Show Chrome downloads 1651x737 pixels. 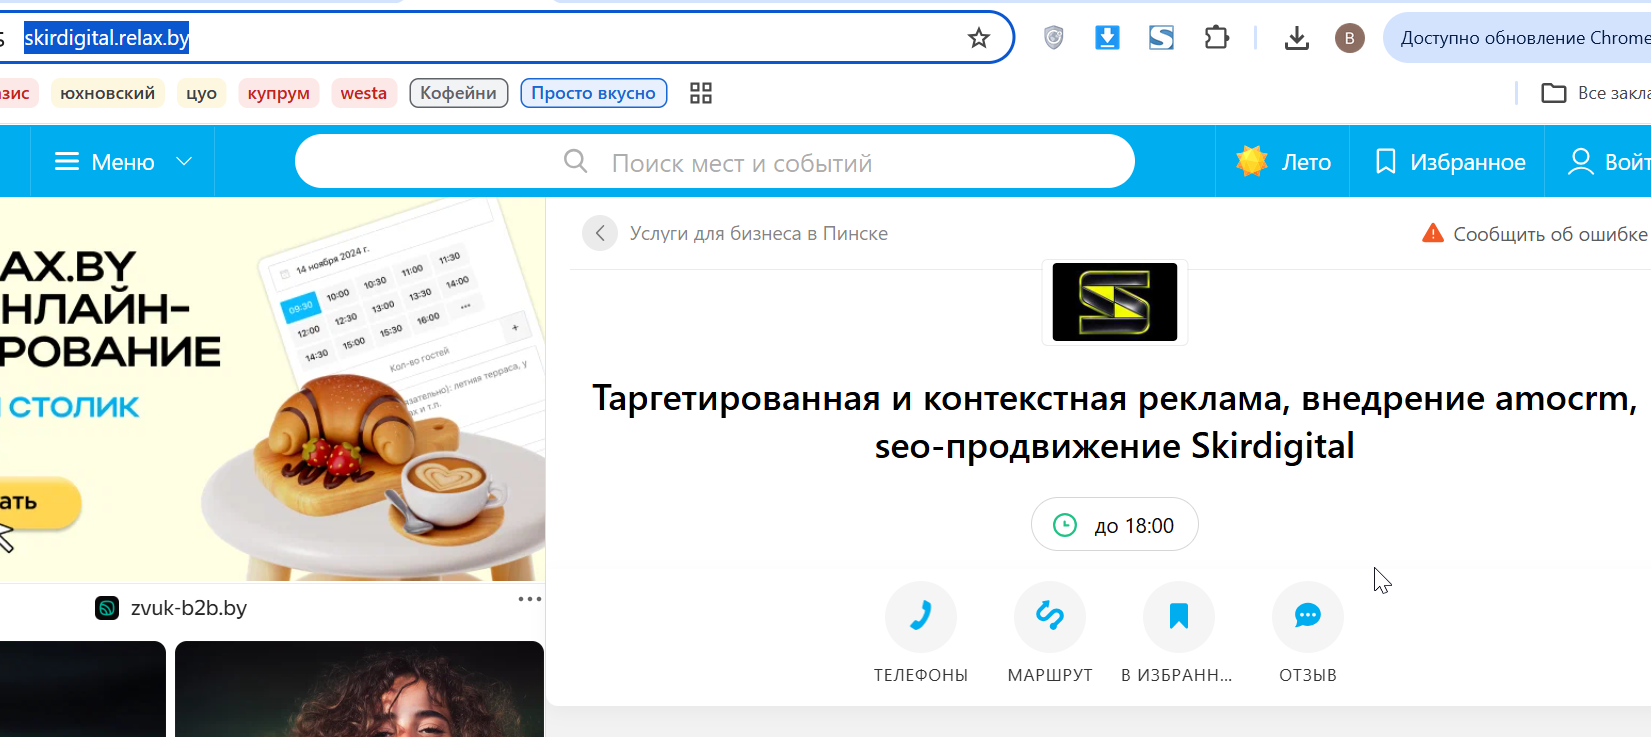[1296, 38]
